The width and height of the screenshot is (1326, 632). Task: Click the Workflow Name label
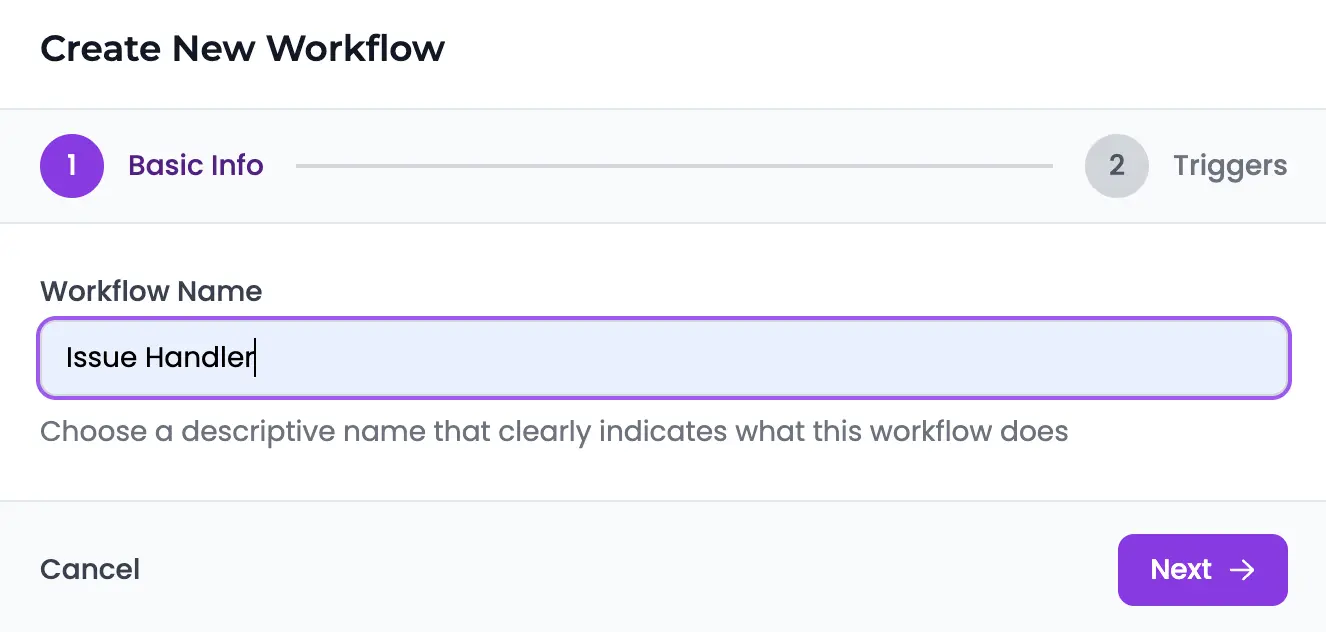pos(150,291)
